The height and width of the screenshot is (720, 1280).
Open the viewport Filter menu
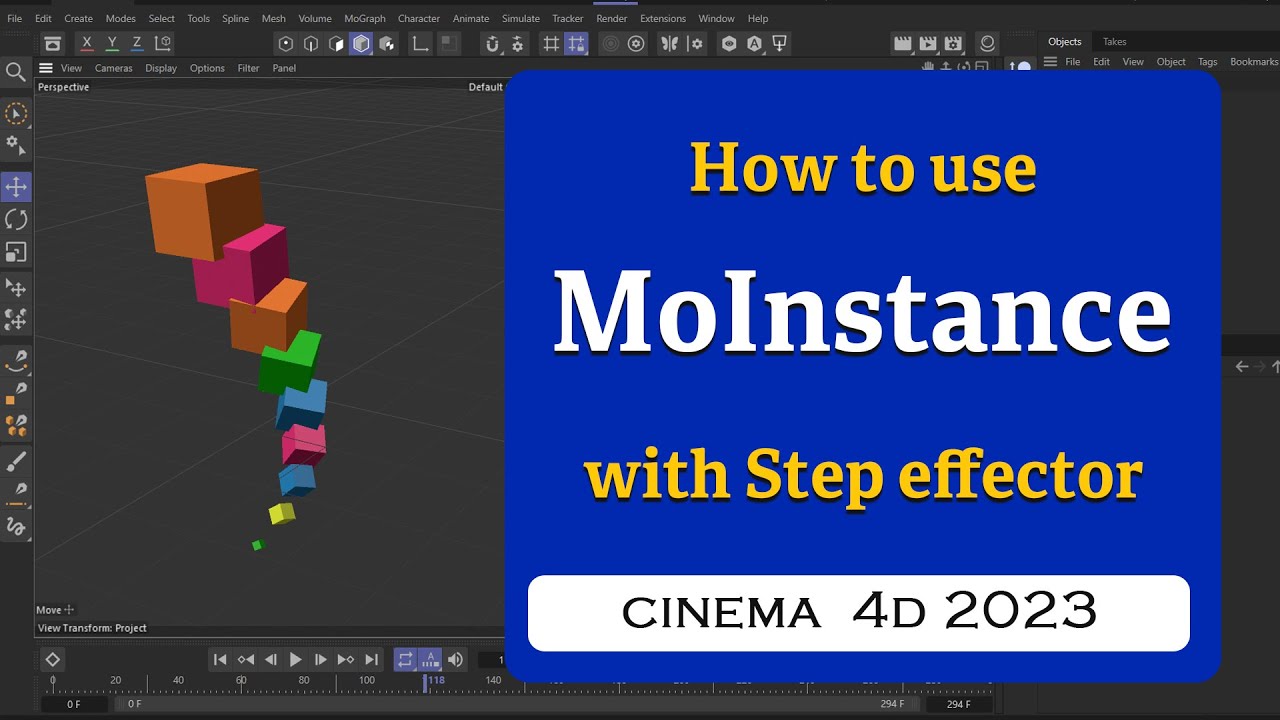[249, 68]
